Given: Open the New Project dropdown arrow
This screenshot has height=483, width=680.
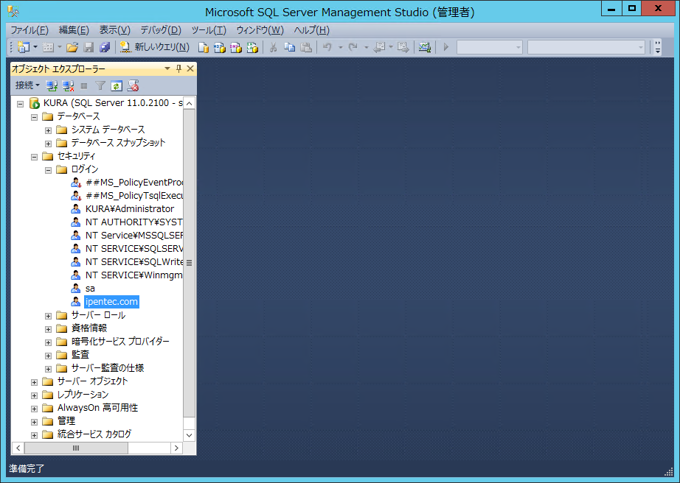Looking at the screenshot, I should 35,47.
